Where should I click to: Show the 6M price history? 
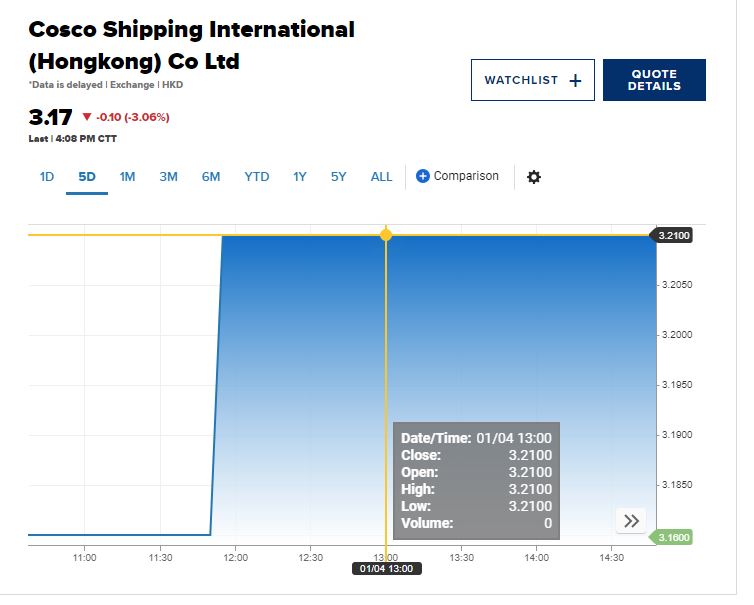tap(211, 177)
